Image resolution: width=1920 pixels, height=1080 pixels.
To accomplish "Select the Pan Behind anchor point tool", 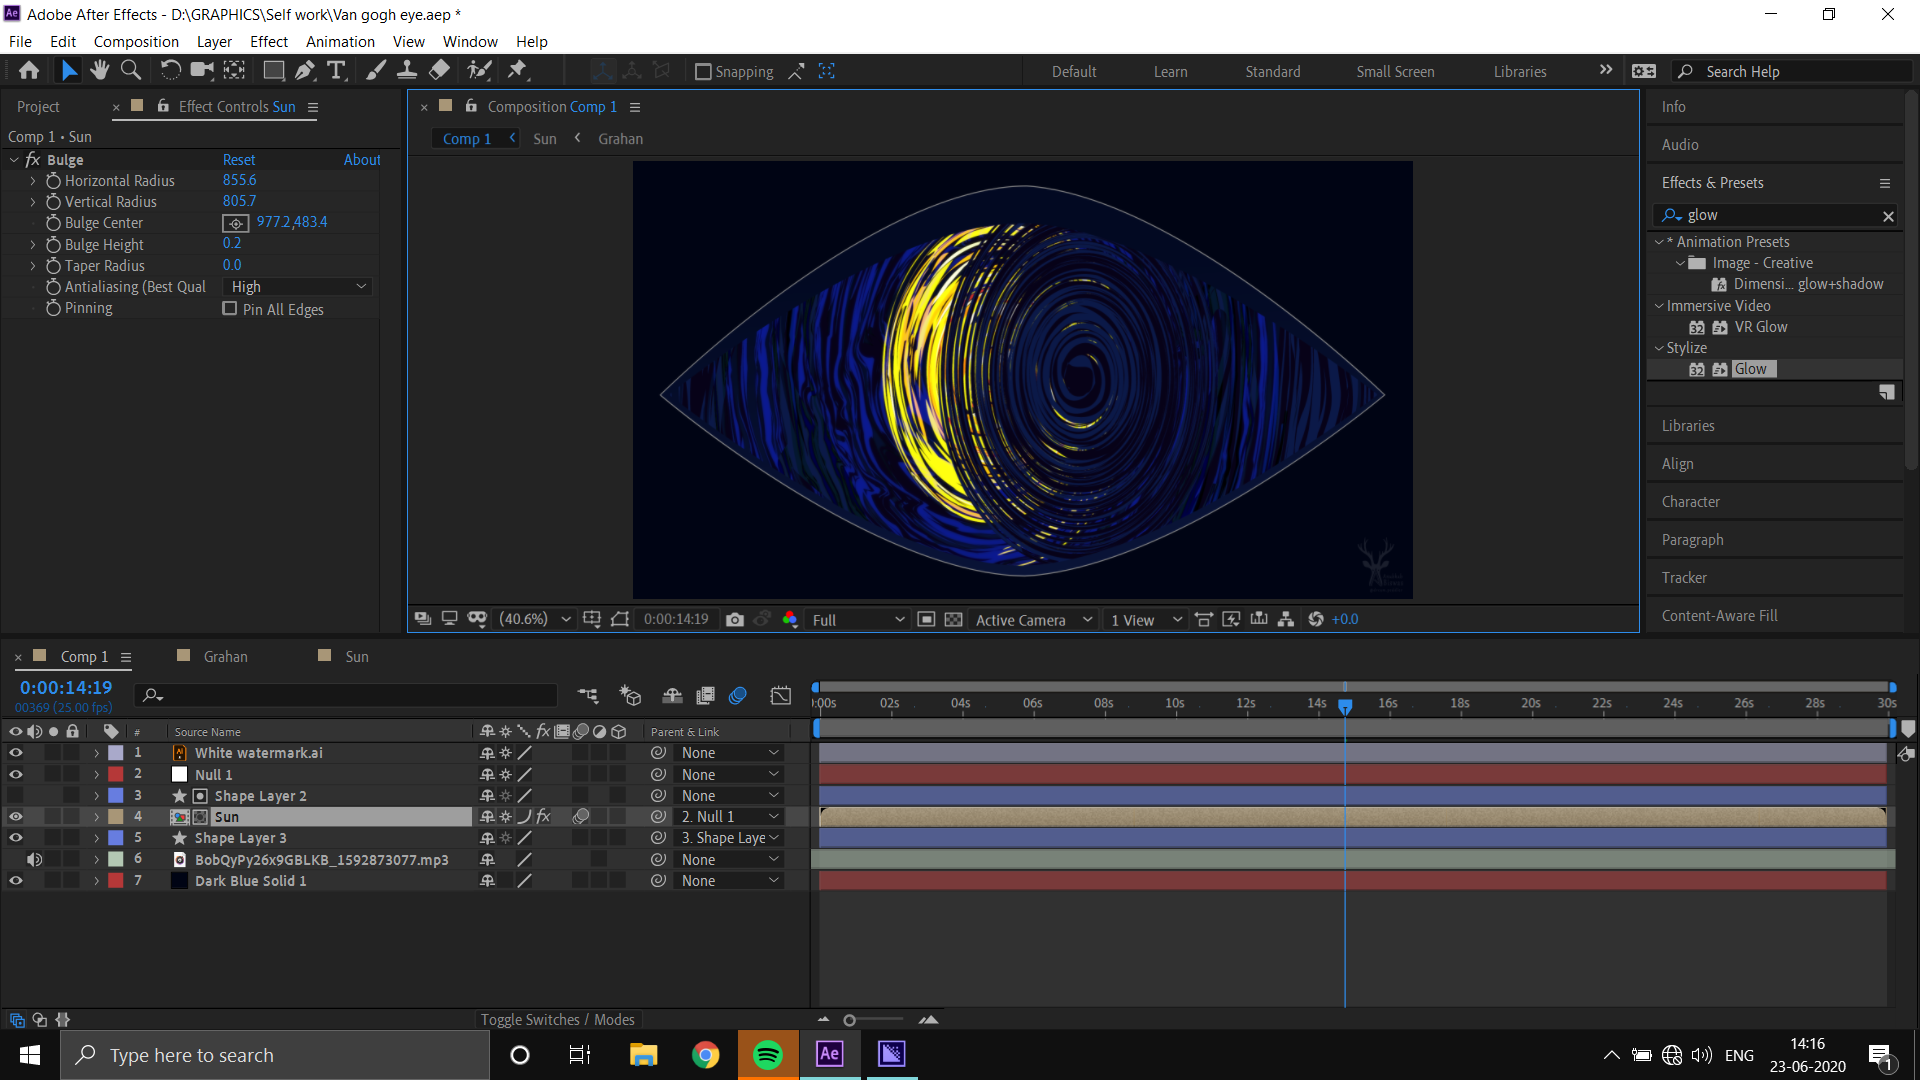I will point(234,71).
